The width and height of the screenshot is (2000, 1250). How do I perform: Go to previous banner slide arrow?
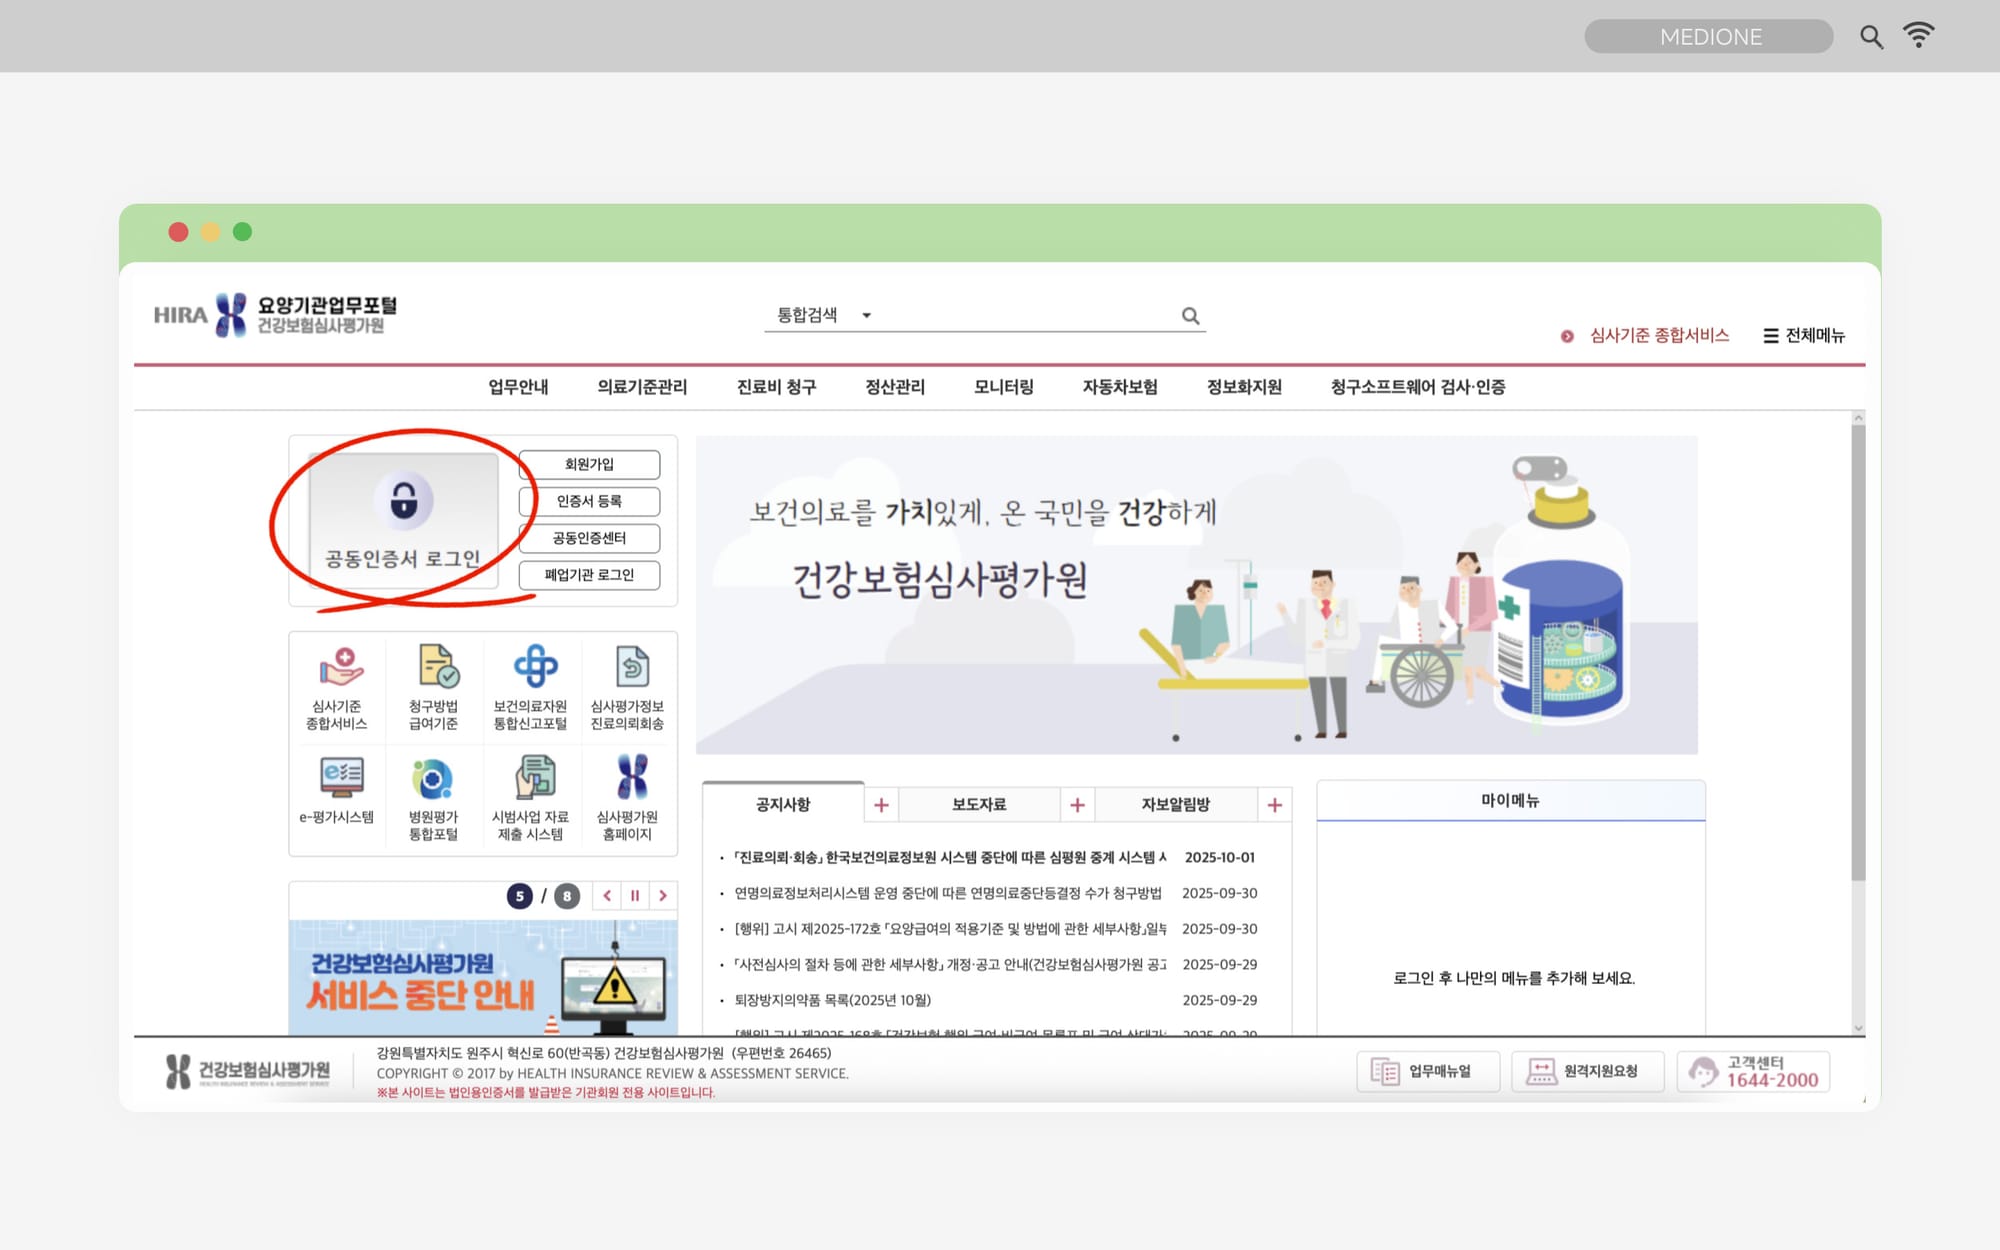pos(607,896)
